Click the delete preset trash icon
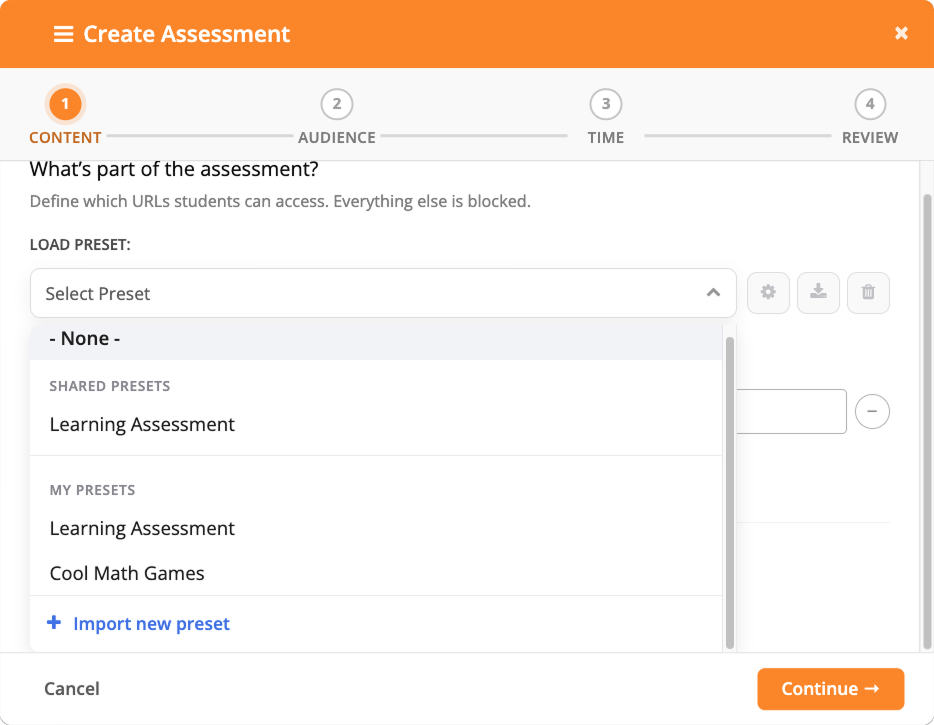 point(868,293)
